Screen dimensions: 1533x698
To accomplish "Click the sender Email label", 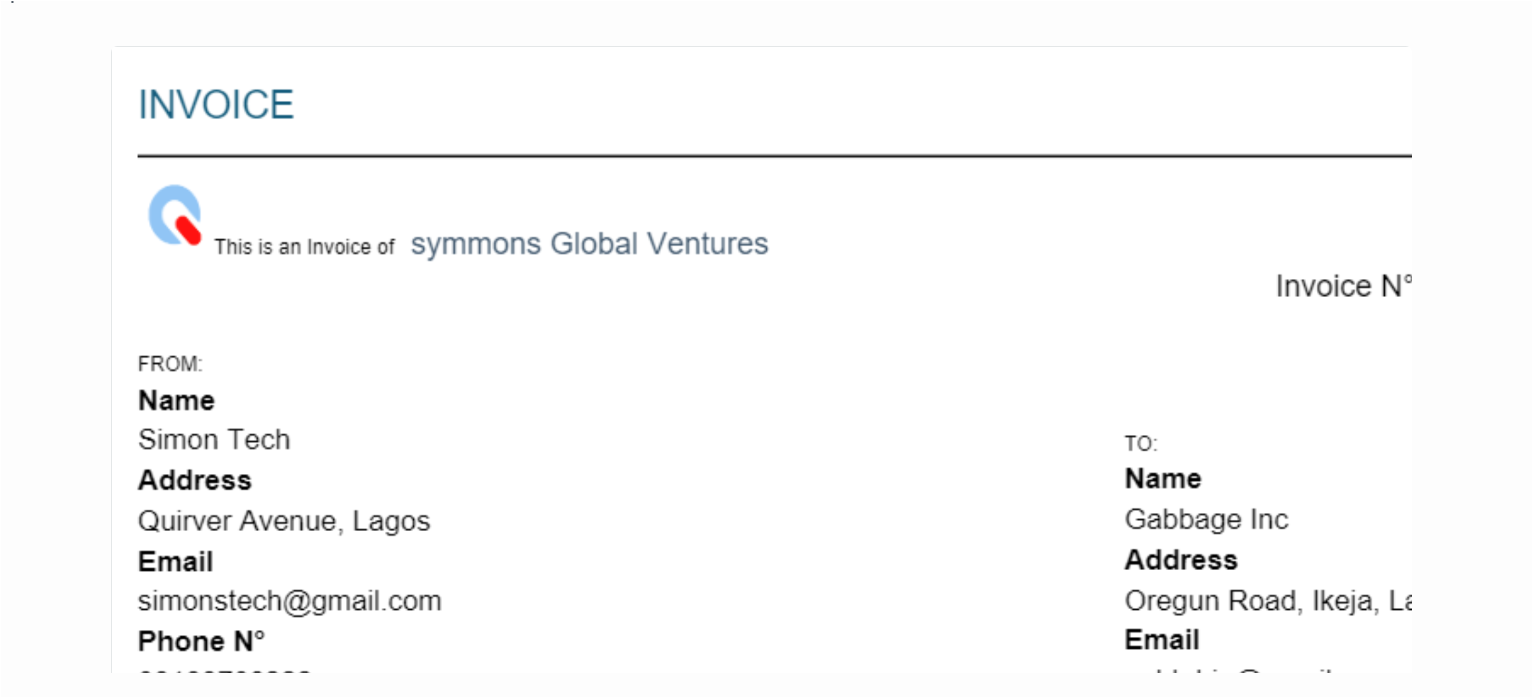I will [x=176, y=562].
